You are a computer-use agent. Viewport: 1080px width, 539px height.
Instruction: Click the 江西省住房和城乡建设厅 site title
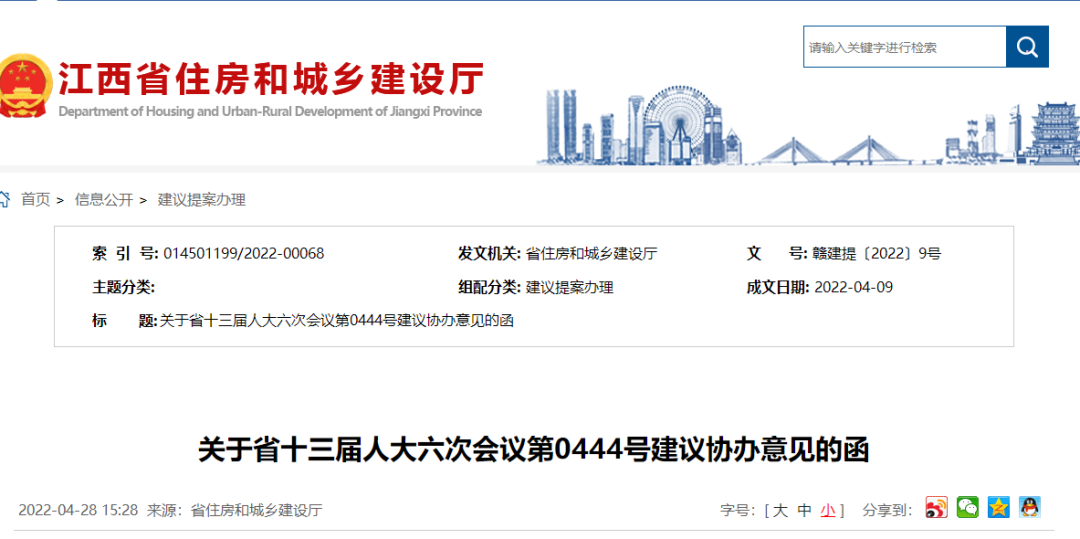click(270, 79)
